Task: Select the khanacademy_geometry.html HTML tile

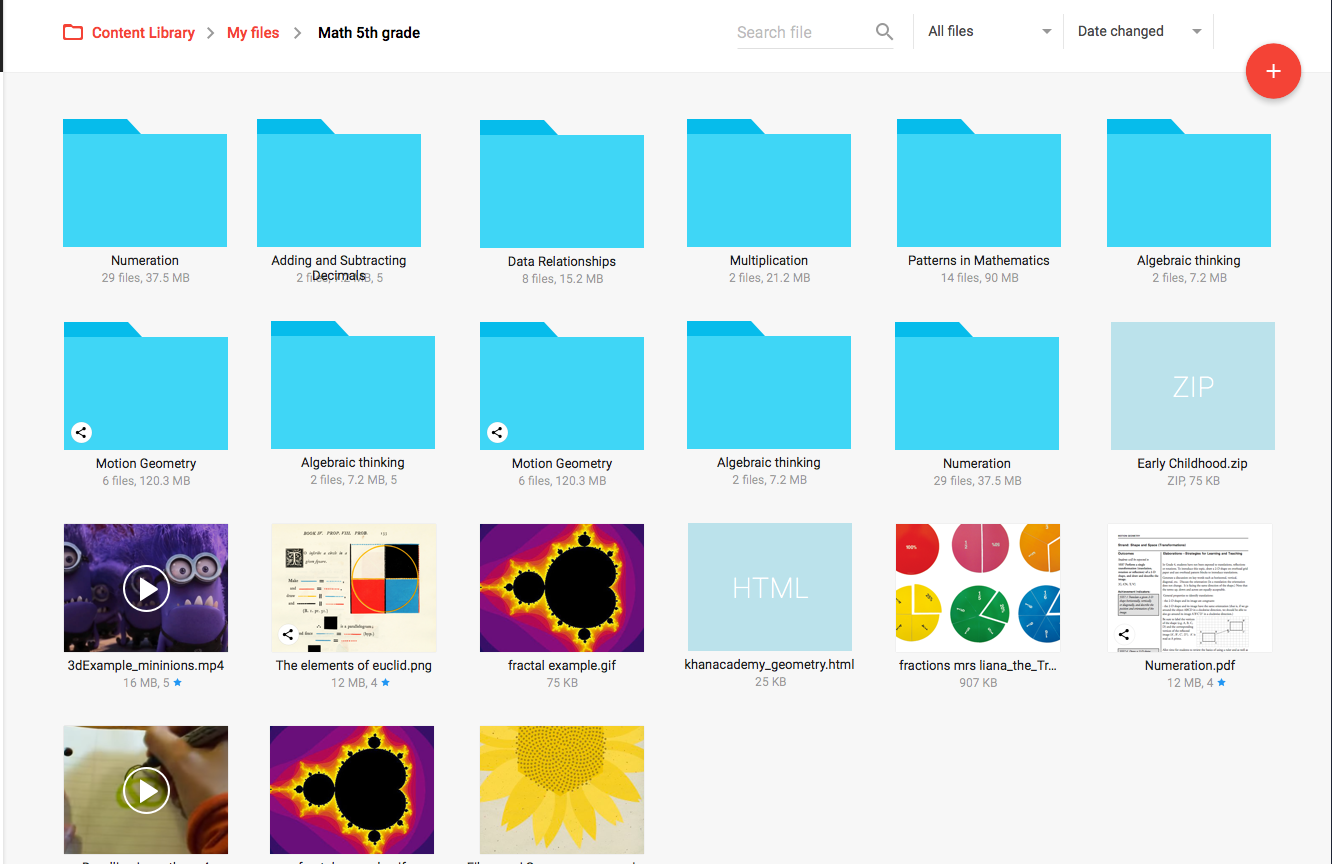Action: [770, 587]
